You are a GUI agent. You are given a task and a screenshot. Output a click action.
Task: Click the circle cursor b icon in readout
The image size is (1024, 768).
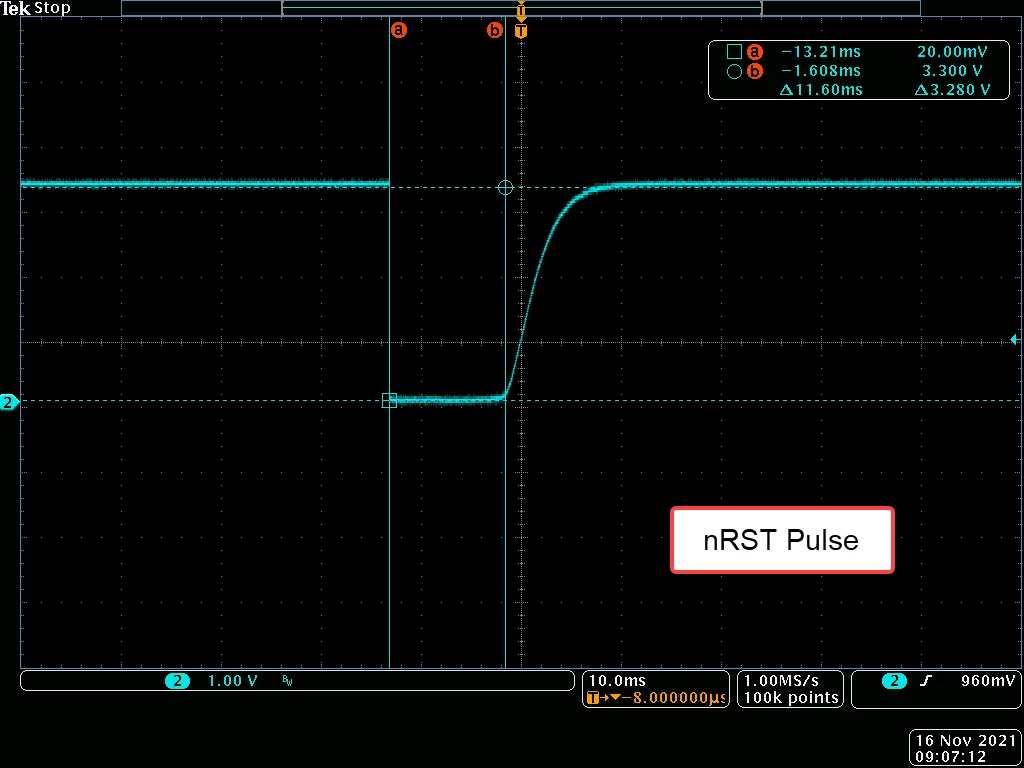pos(734,71)
